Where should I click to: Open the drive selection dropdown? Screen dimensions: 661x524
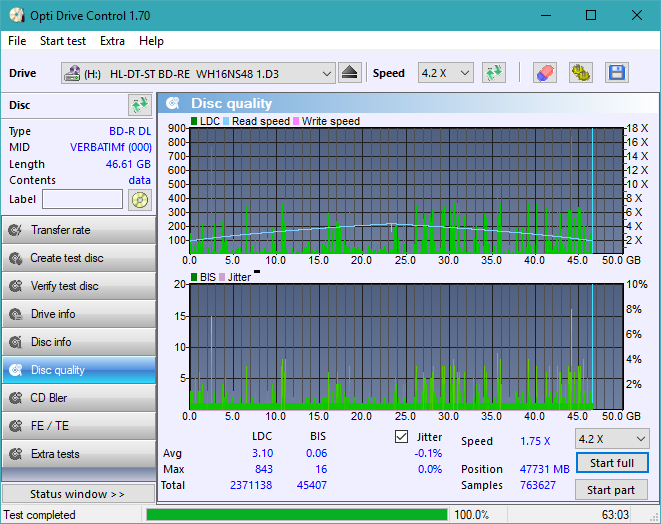198,74
